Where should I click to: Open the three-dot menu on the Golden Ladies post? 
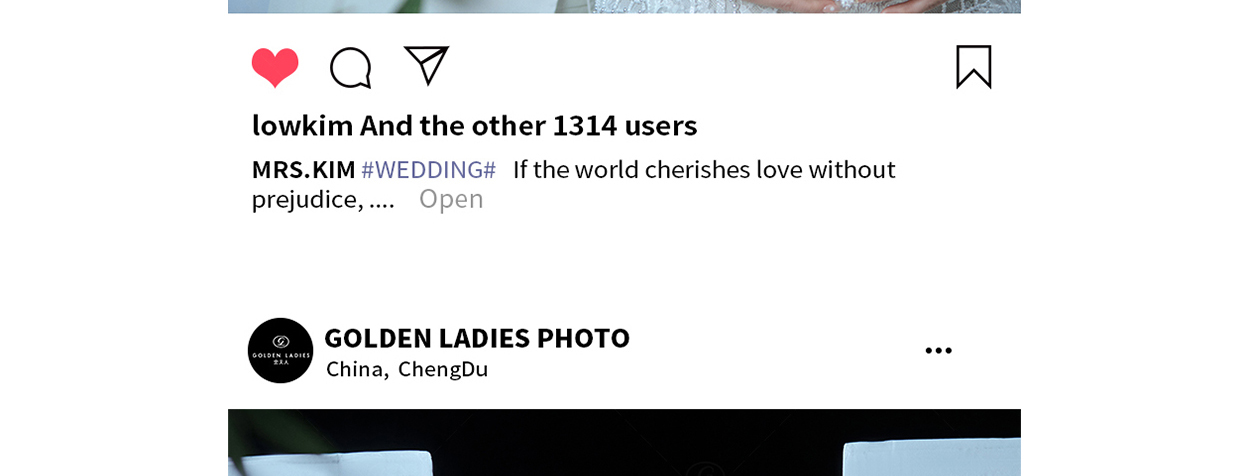[x=938, y=350]
